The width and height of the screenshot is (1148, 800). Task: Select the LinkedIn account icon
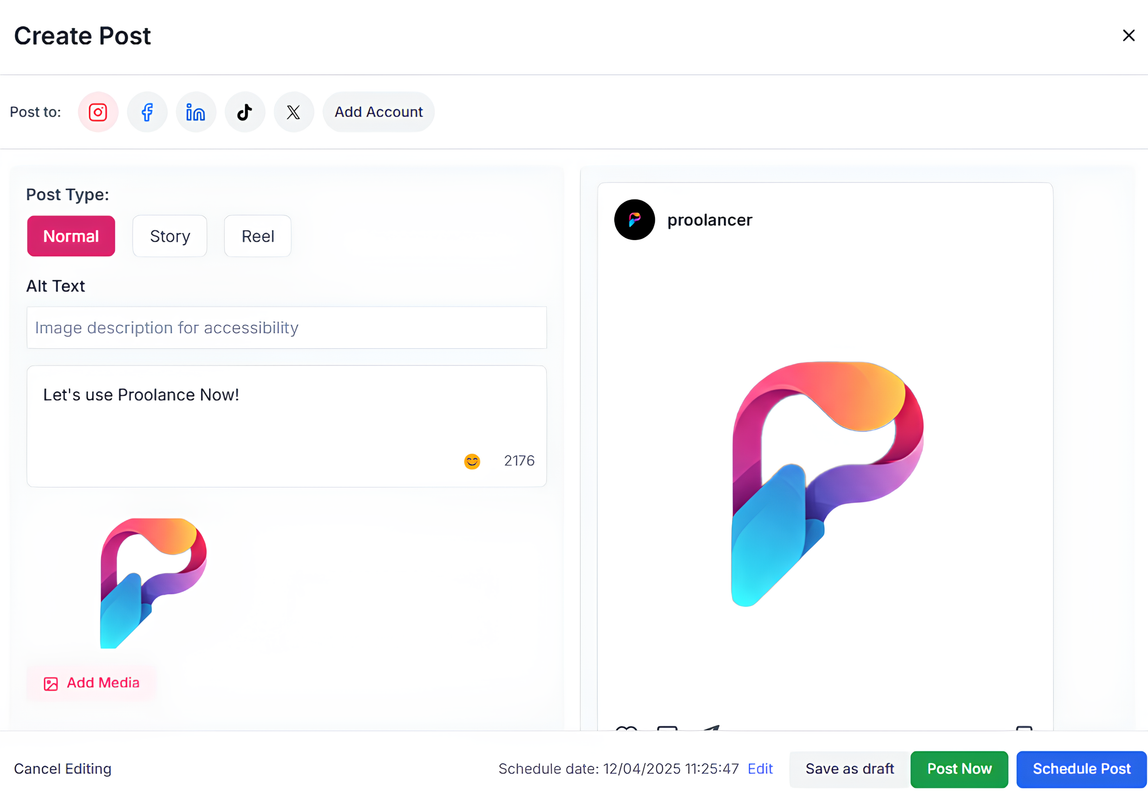click(195, 112)
